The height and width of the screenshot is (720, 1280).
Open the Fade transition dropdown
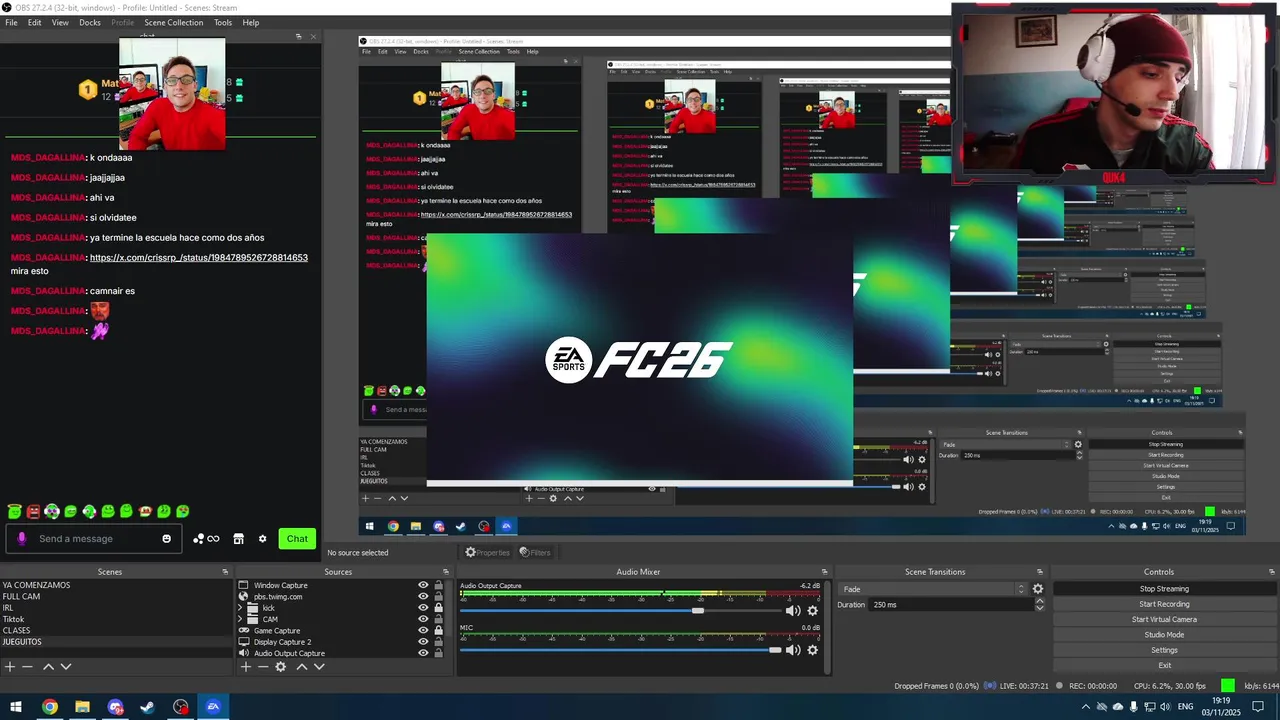(934, 589)
